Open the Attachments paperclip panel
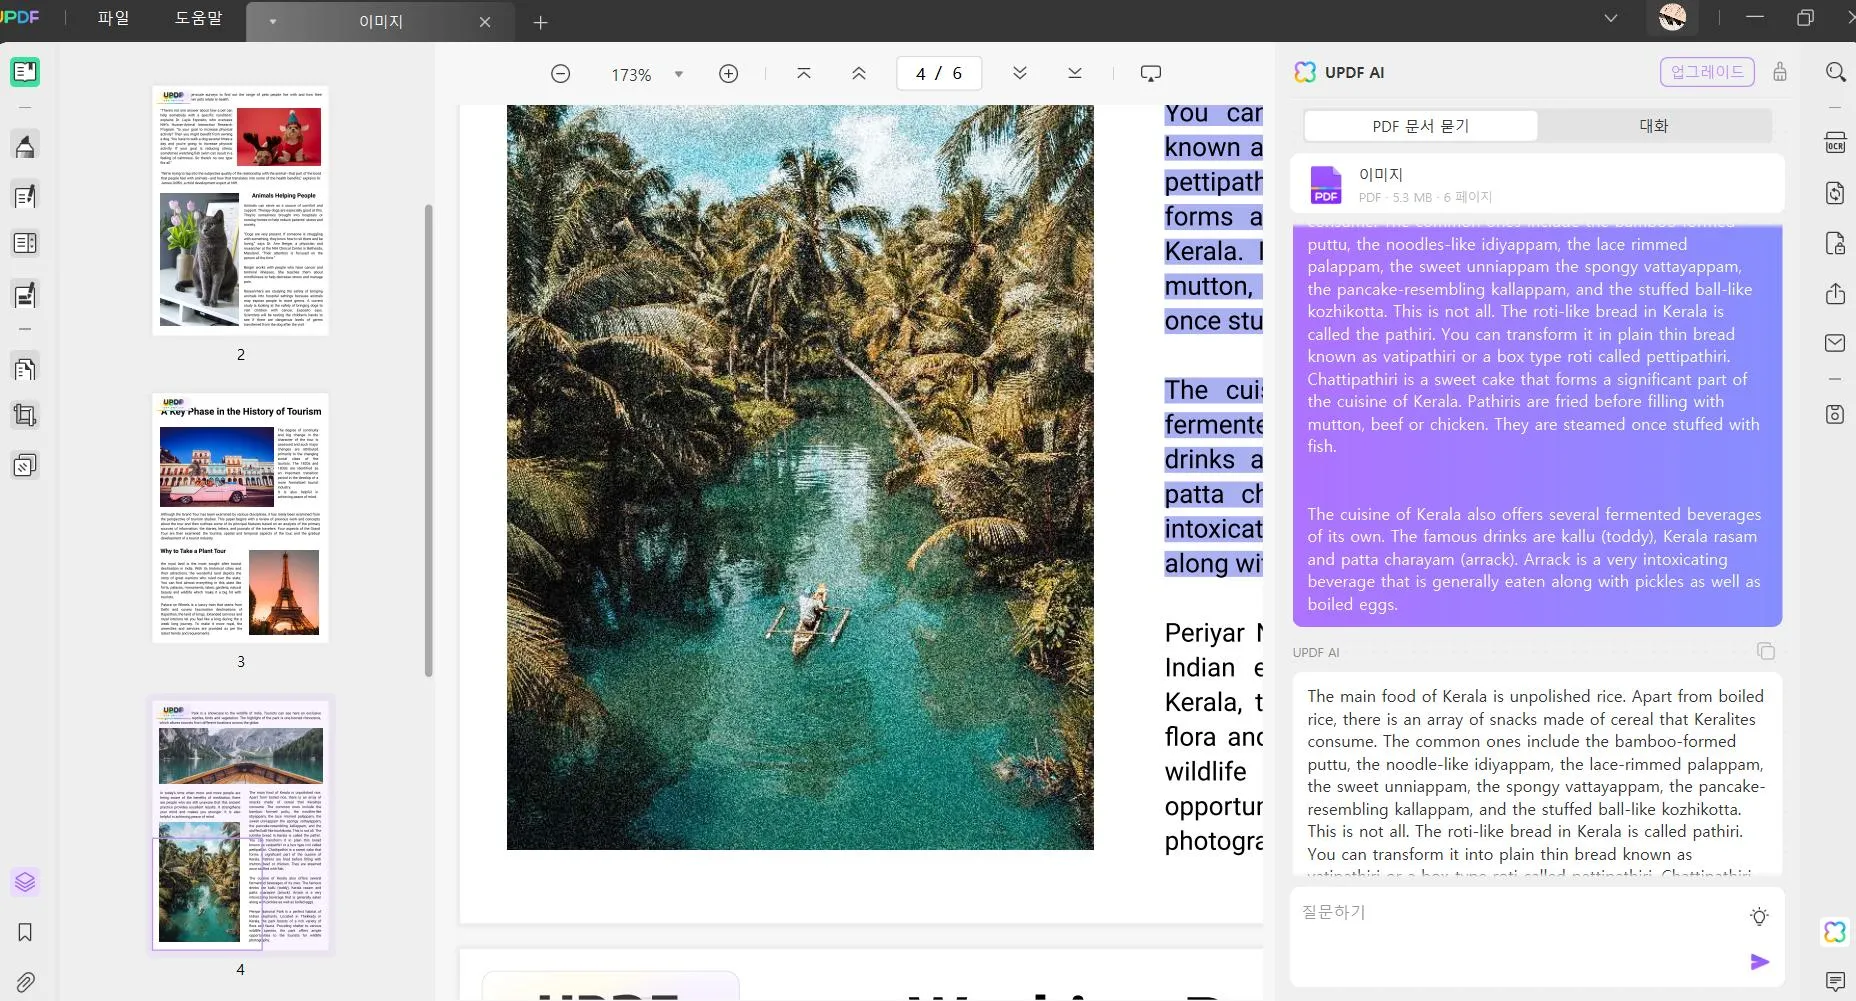The height and width of the screenshot is (1001, 1856). 25,982
